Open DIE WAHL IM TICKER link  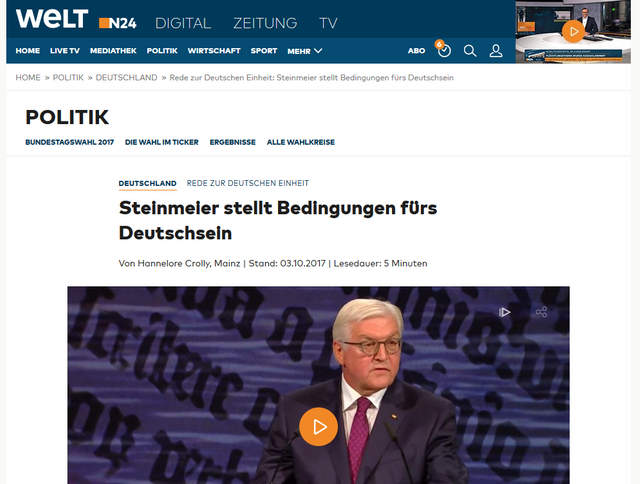point(162,142)
